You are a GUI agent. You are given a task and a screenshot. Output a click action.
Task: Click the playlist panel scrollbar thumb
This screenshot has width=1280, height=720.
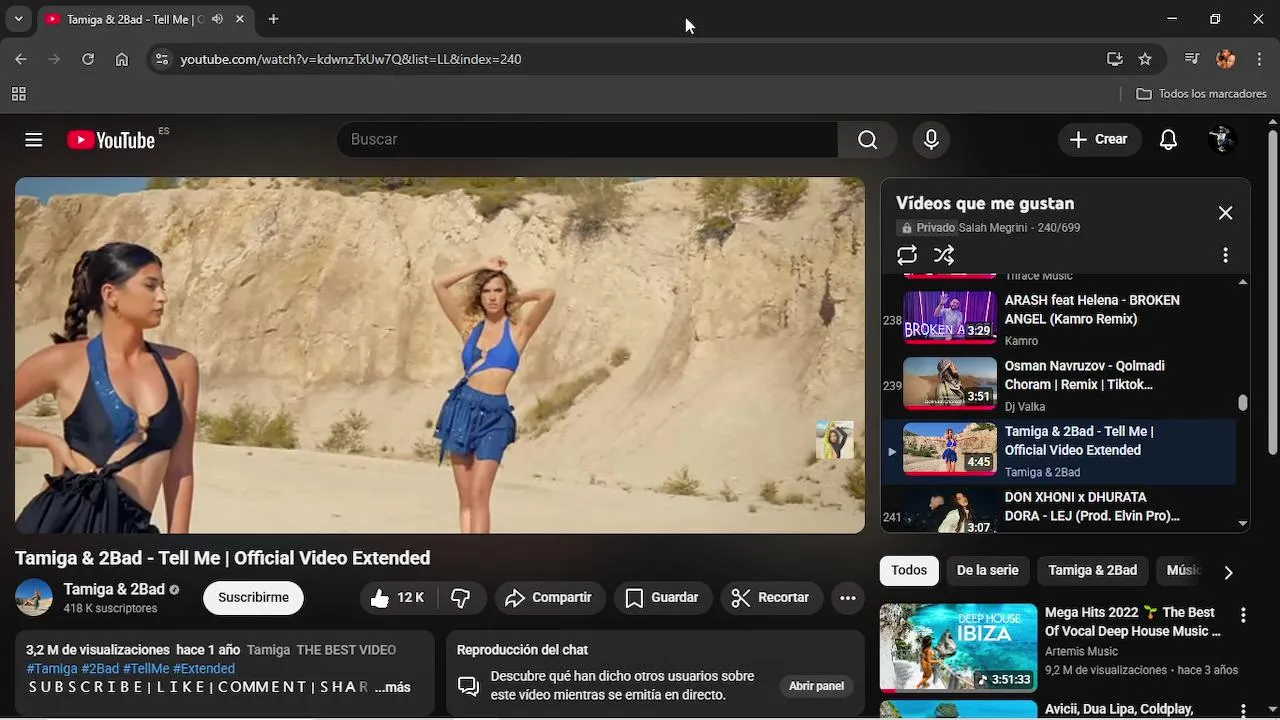1243,402
